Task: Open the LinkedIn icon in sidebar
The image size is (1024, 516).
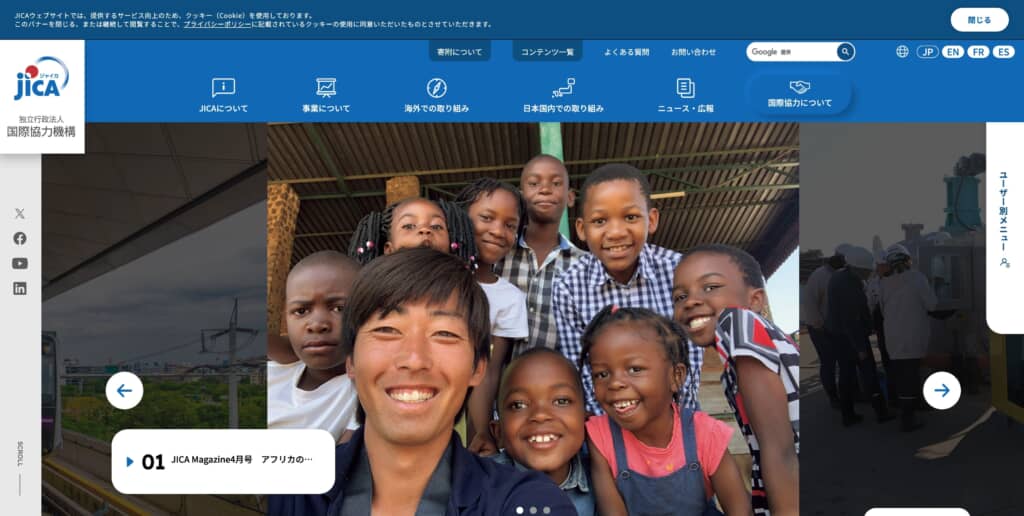Action: pyautogui.click(x=20, y=288)
